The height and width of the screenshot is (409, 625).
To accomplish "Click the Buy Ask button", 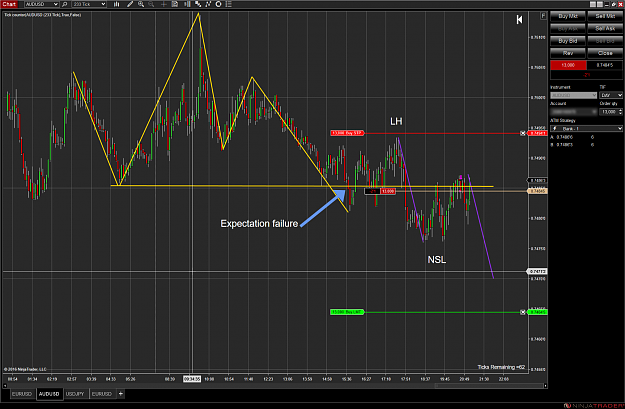I will point(568,29).
